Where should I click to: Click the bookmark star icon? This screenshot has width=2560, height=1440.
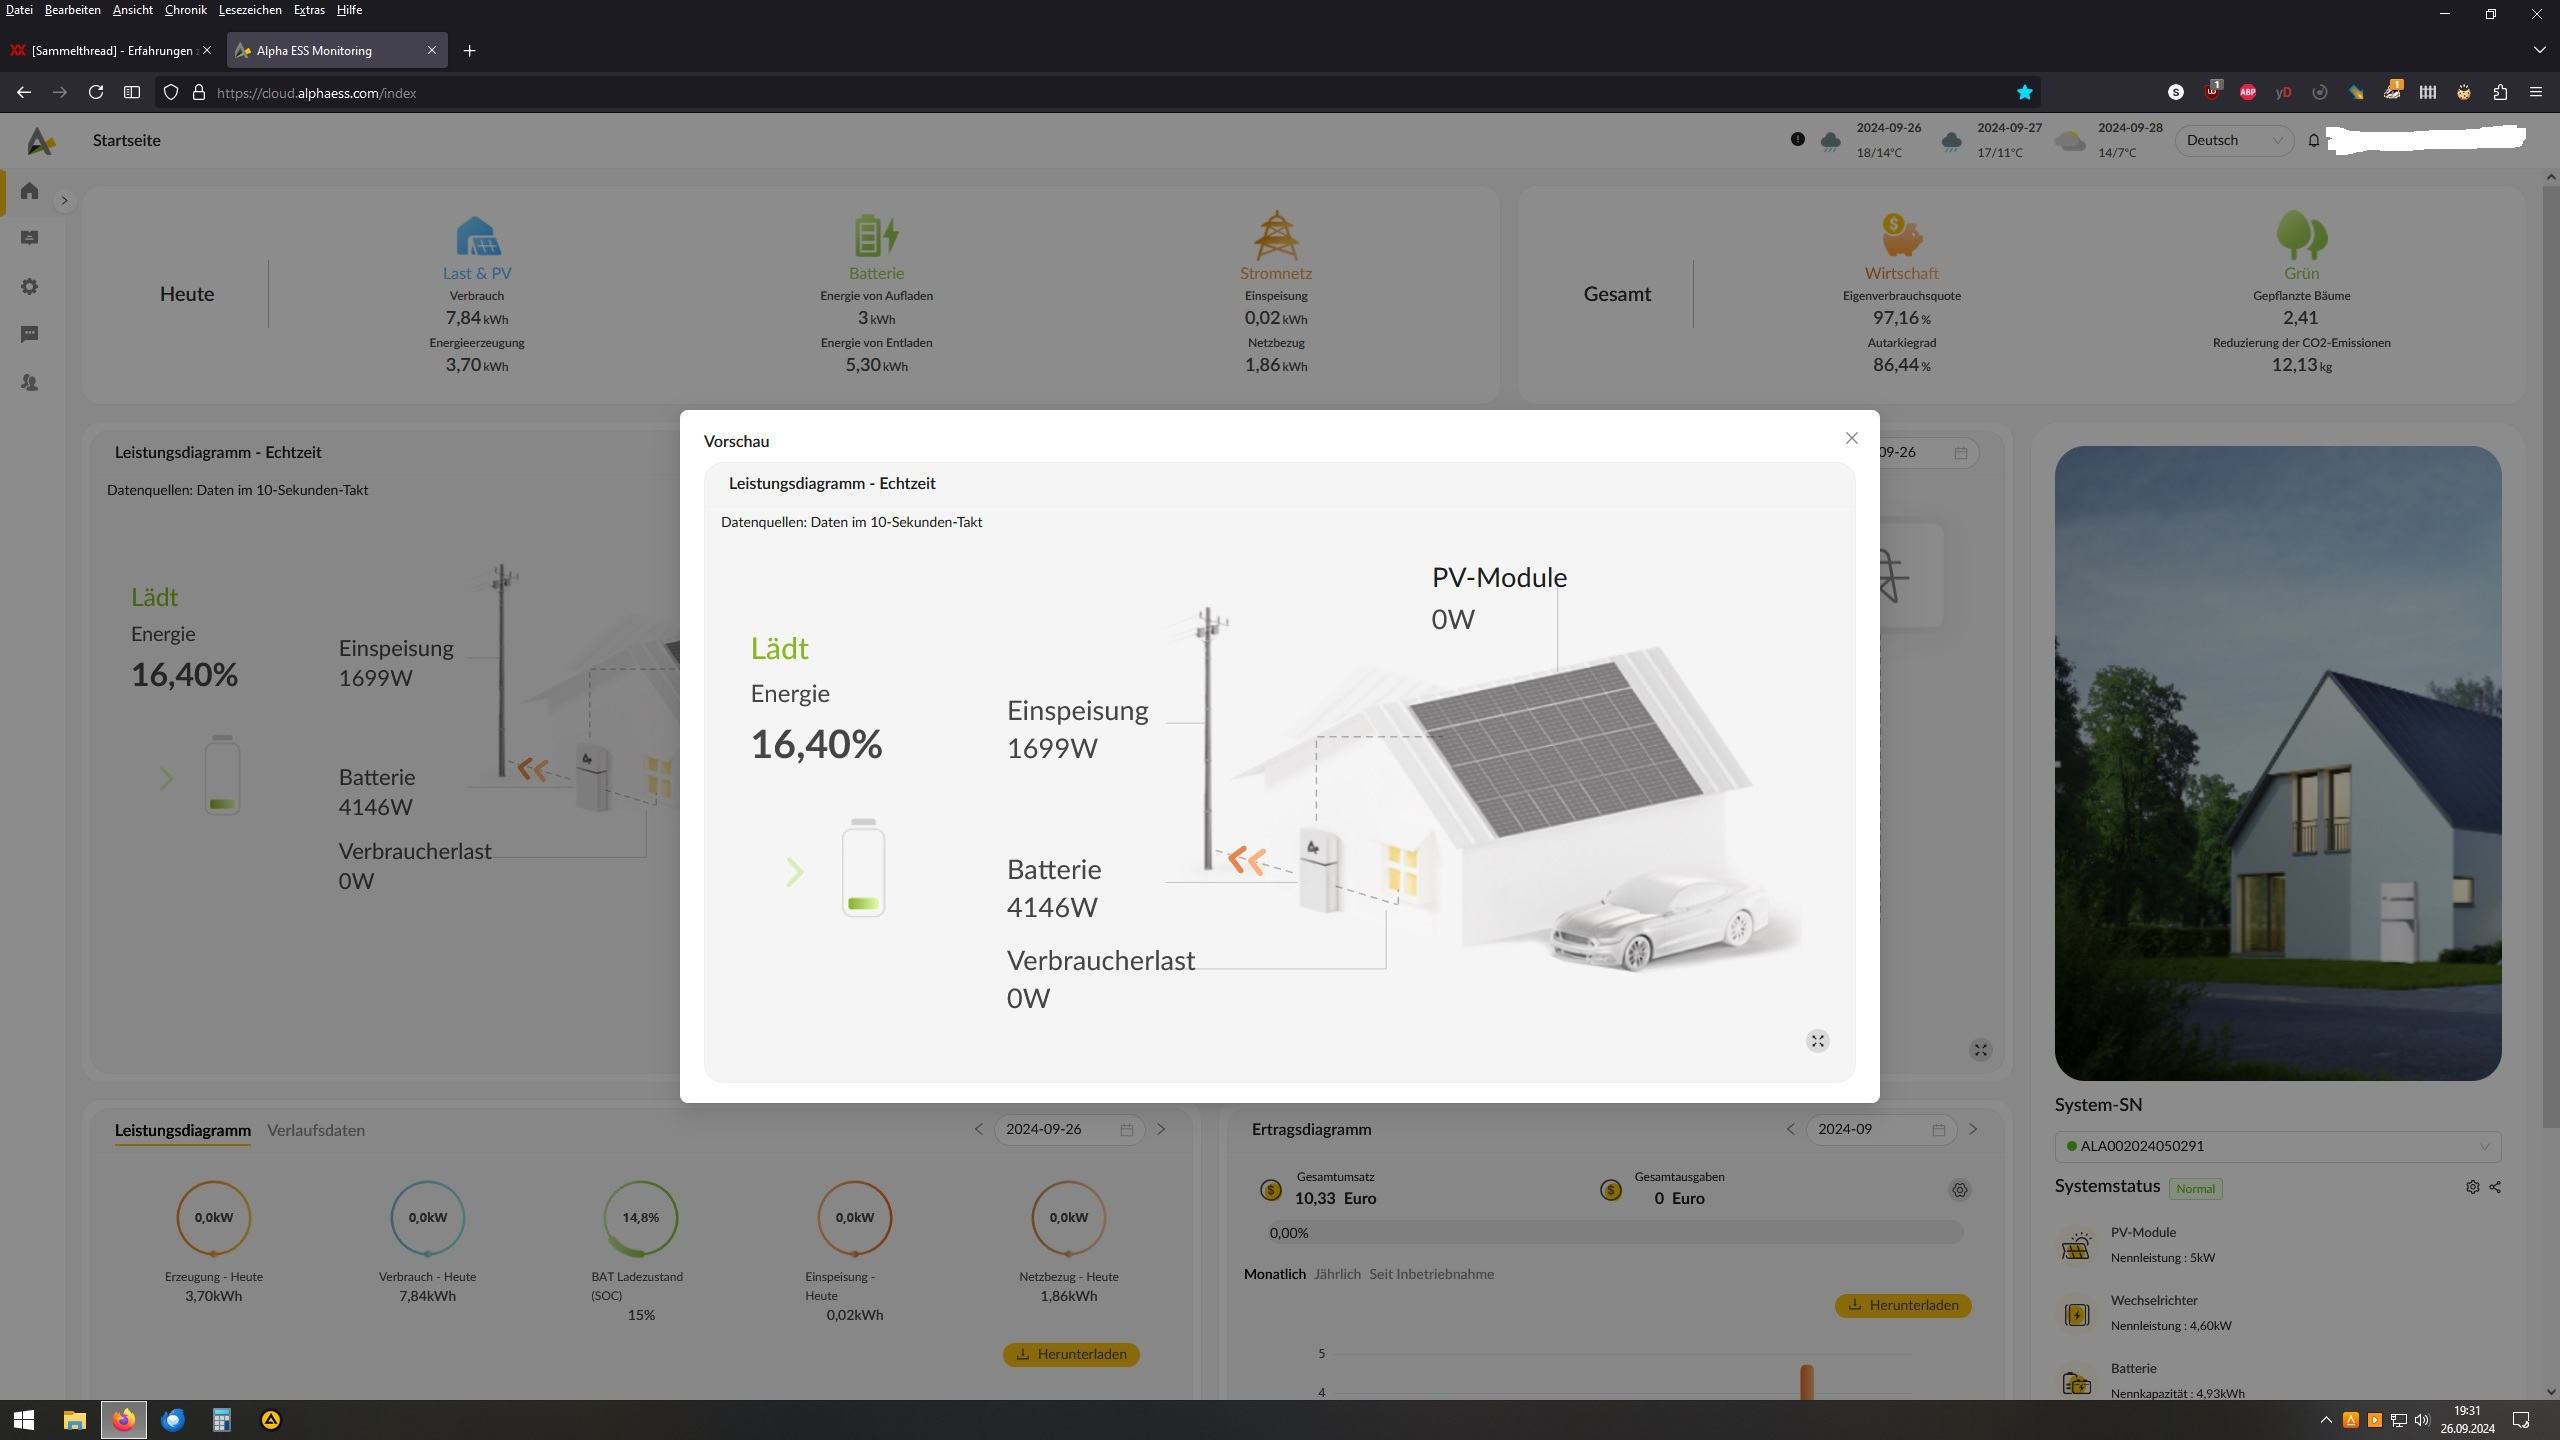click(2025, 92)
